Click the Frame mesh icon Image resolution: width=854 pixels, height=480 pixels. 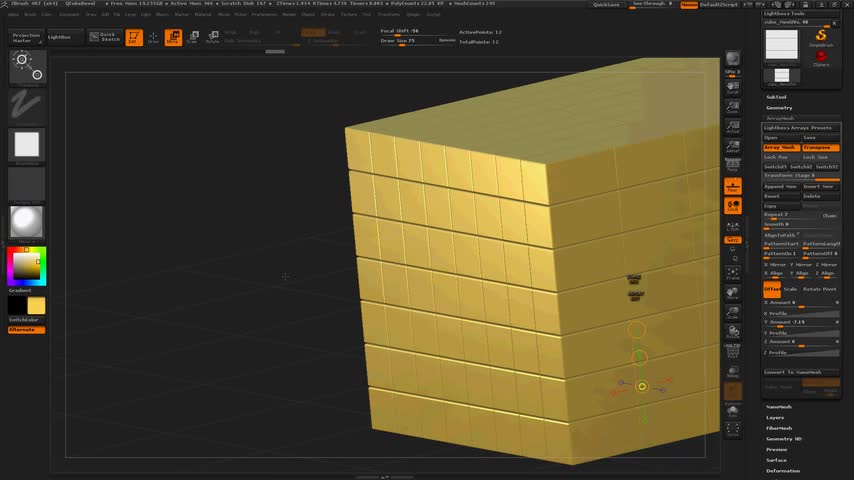[x=733, y=274]
